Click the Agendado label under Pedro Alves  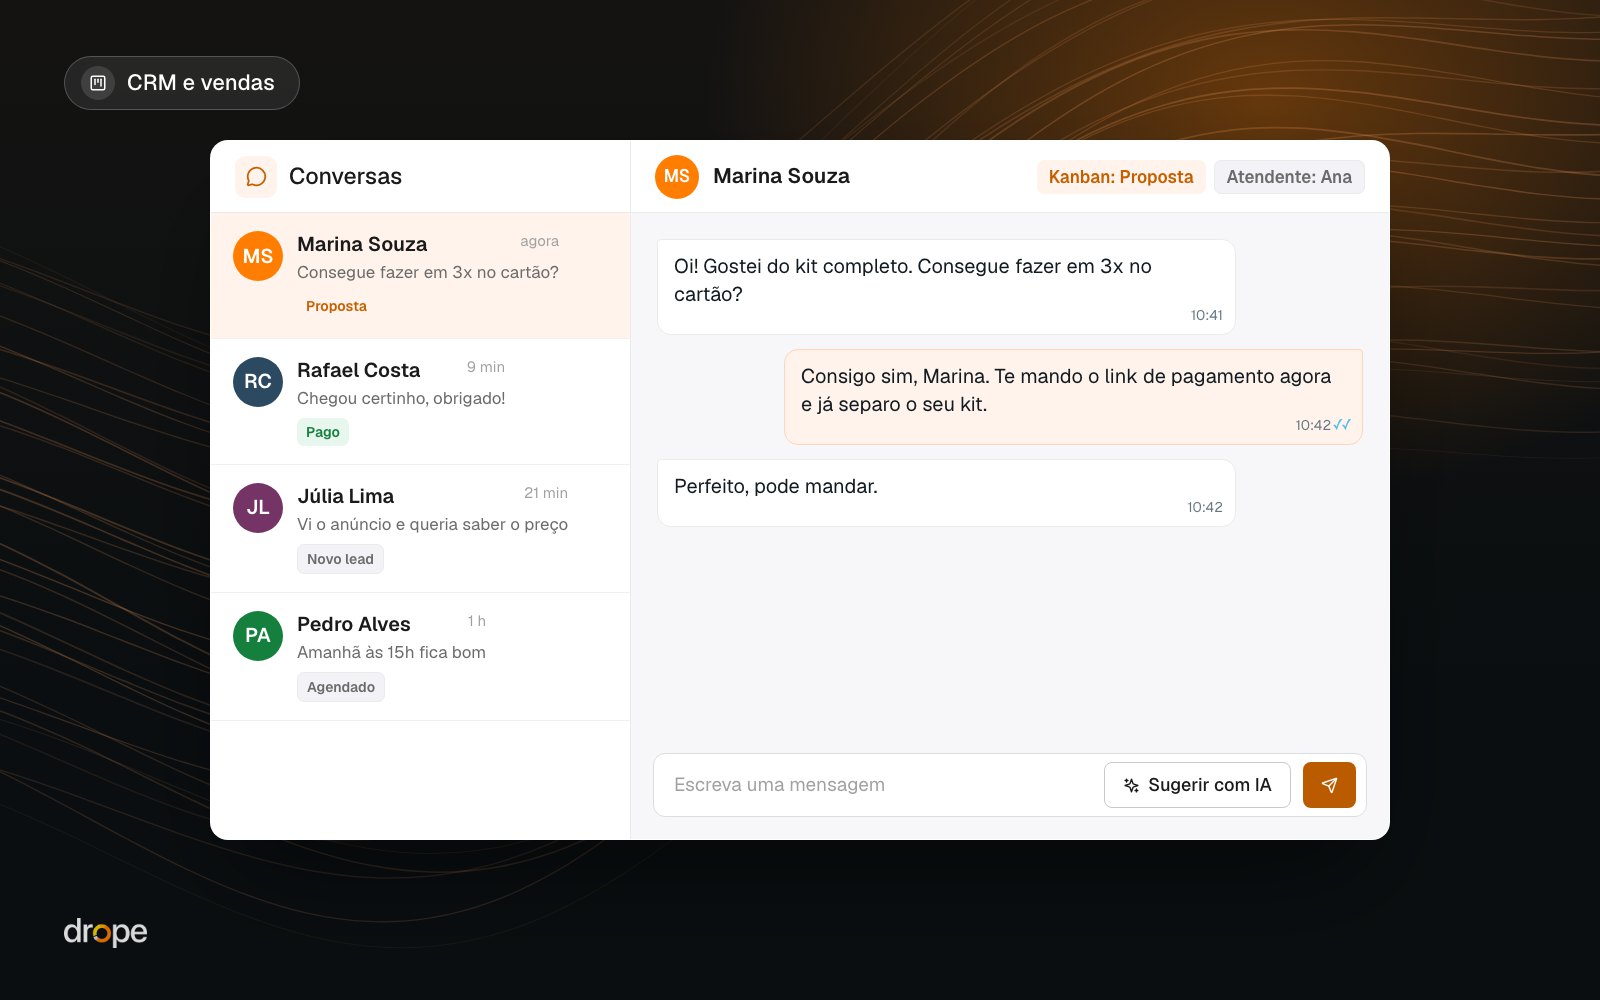[x=341, y=687]
